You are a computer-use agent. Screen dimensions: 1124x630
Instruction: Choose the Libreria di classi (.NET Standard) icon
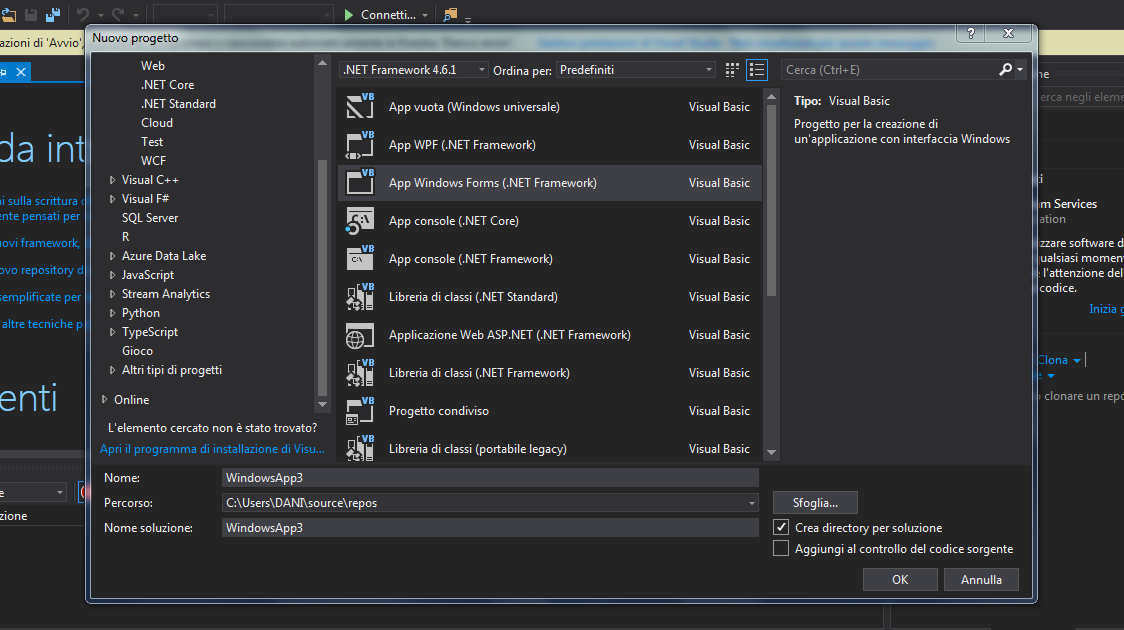(360, 296)
